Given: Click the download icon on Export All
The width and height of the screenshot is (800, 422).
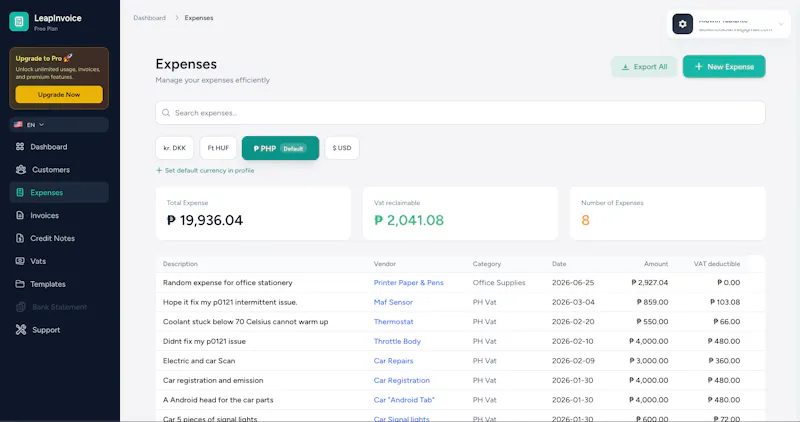Looking at the screenshot, I should pos(625,67).
